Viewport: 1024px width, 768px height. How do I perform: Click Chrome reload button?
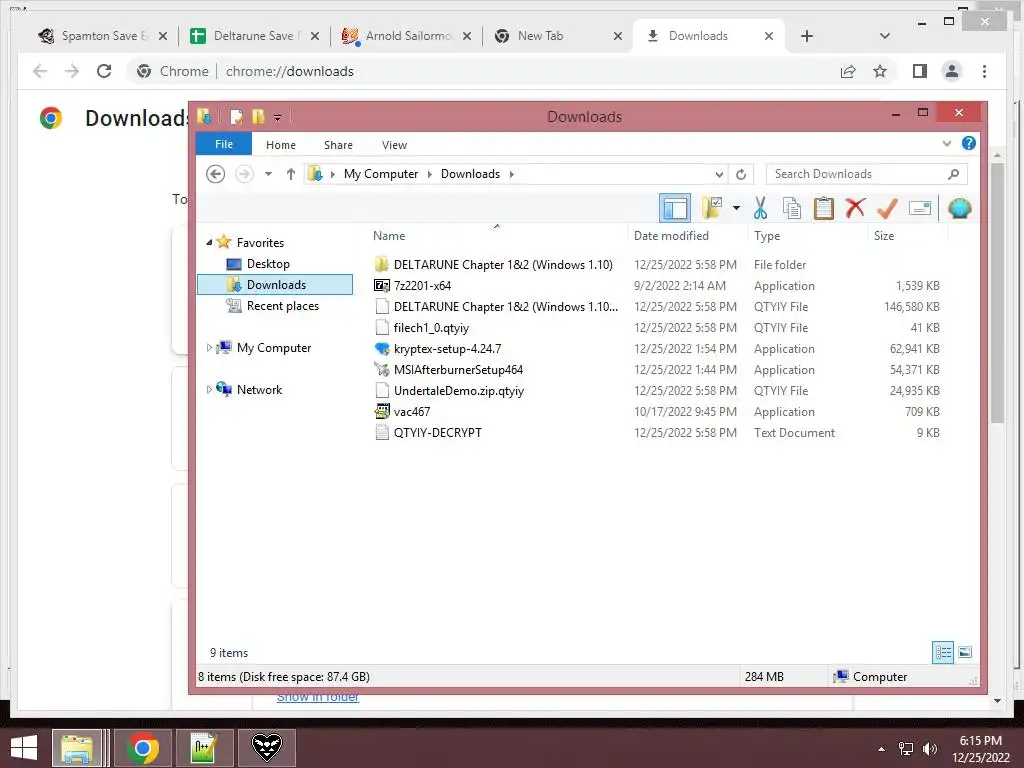(104, 71)
